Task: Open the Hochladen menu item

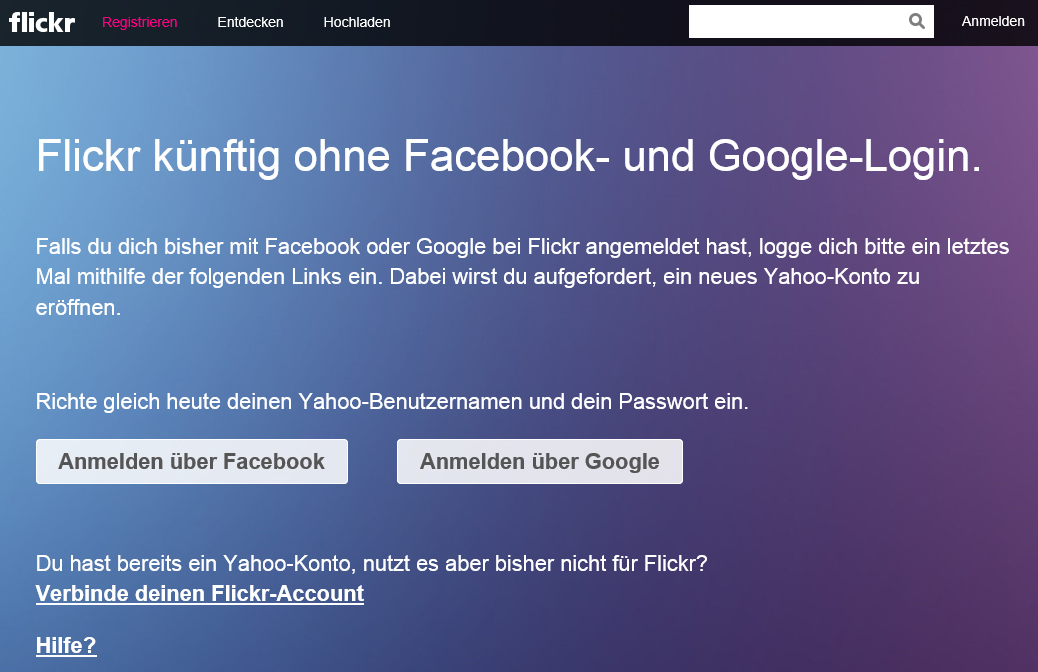Action: point(357,22)
